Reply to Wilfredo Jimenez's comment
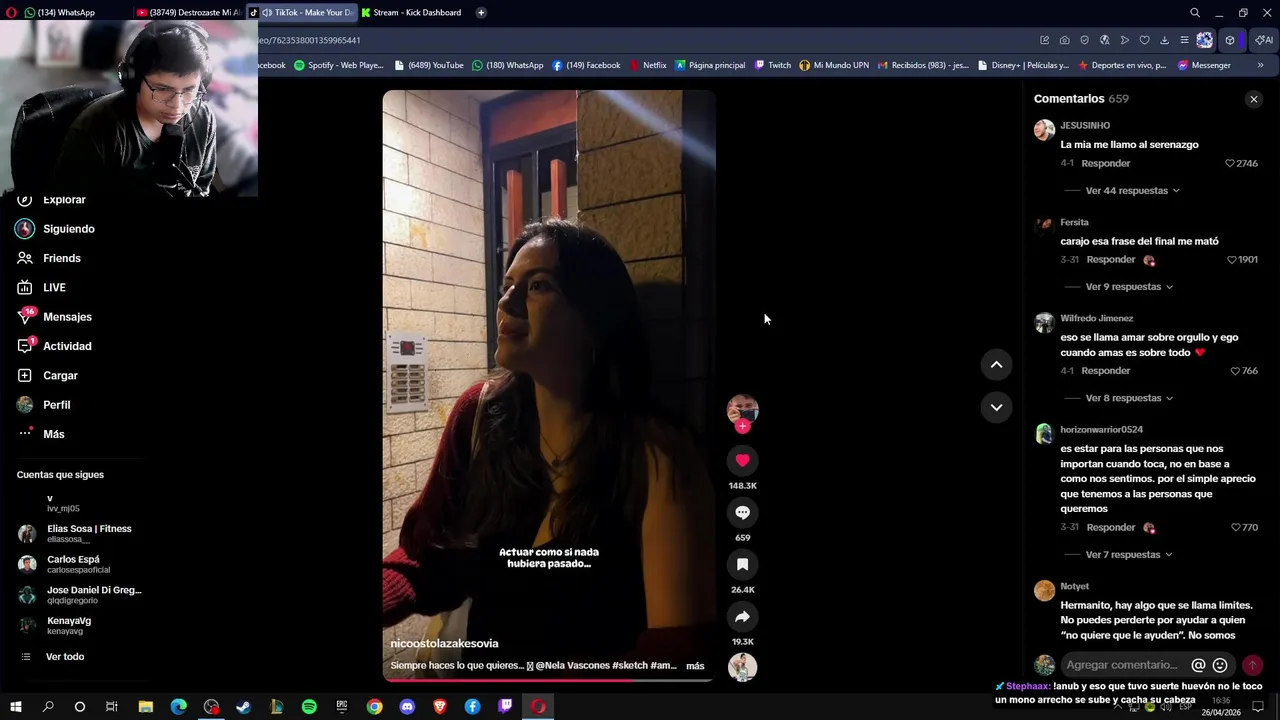1280x720 pixels. tap(1105, 371)
